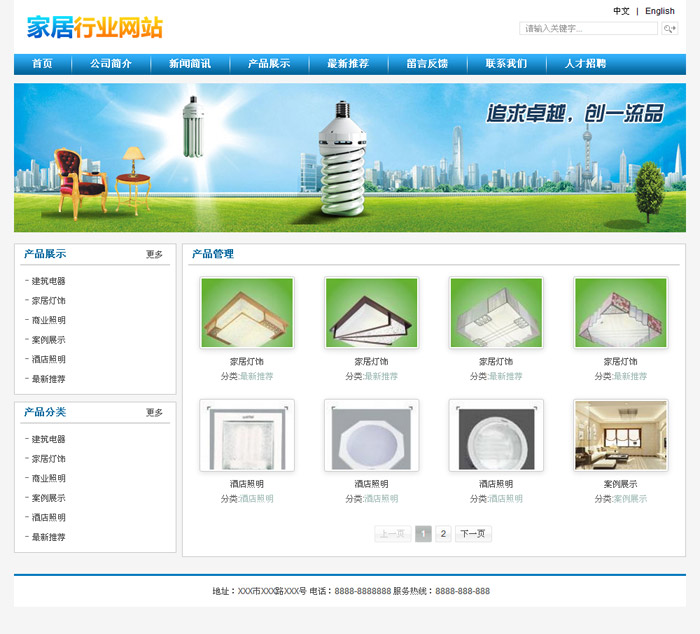The width and height of the screenshot is (700, 634).
Task: Click 案例展示 category link under living room product
Action: click(630, 498)
